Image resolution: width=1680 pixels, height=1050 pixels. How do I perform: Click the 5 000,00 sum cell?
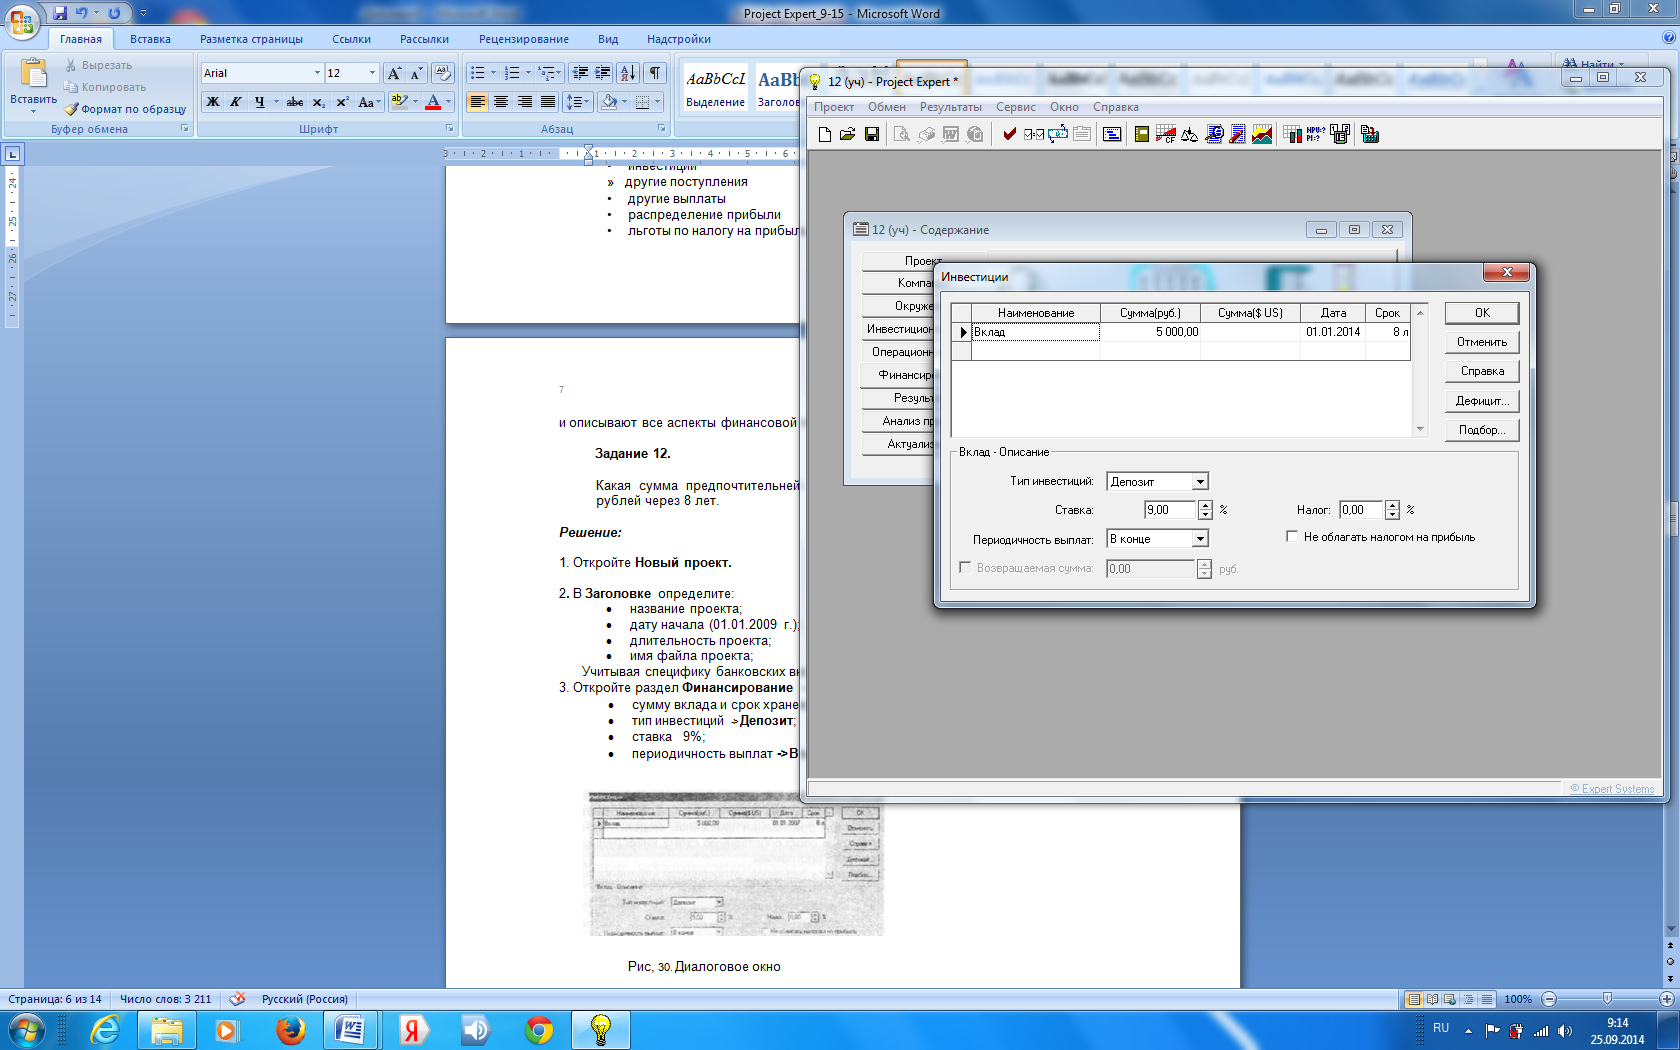[x=1150, y=332]
